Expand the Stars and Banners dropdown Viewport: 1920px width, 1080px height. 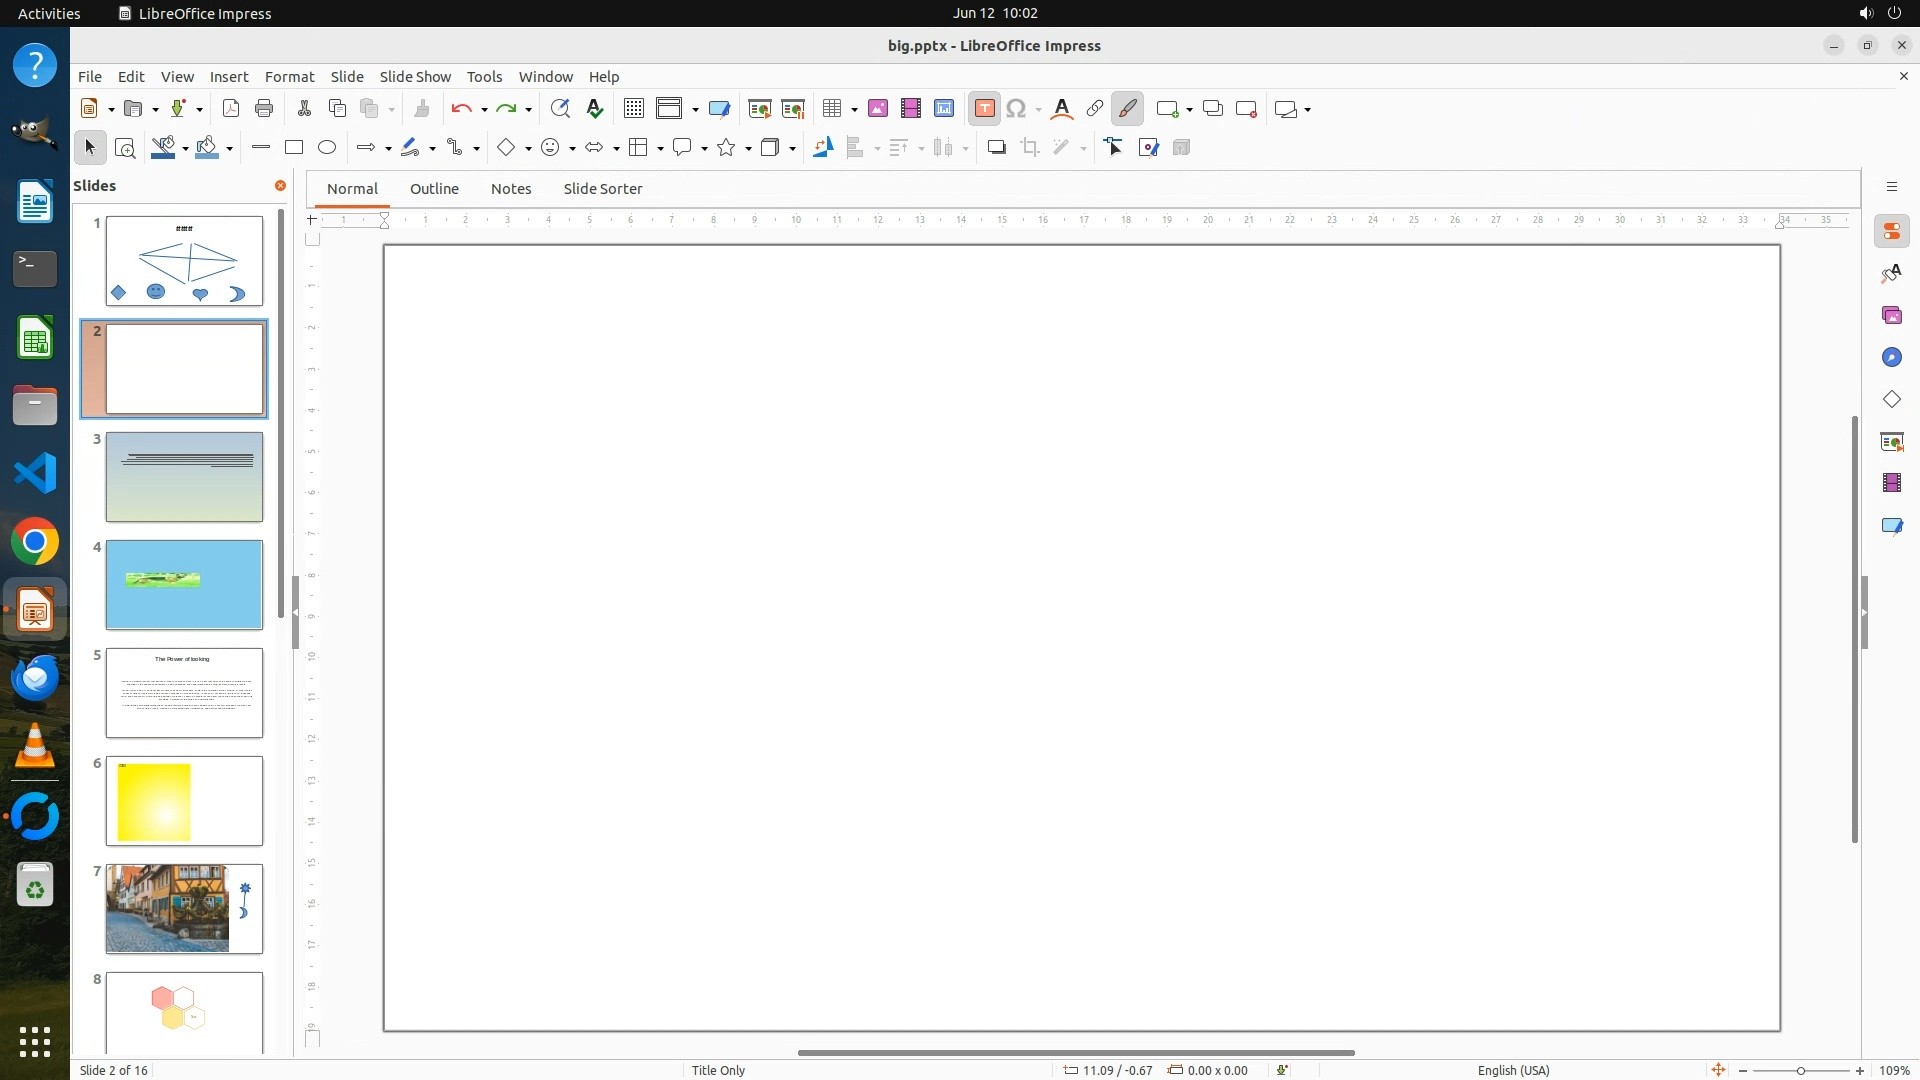pyautogui.click(x=749, y=149)
